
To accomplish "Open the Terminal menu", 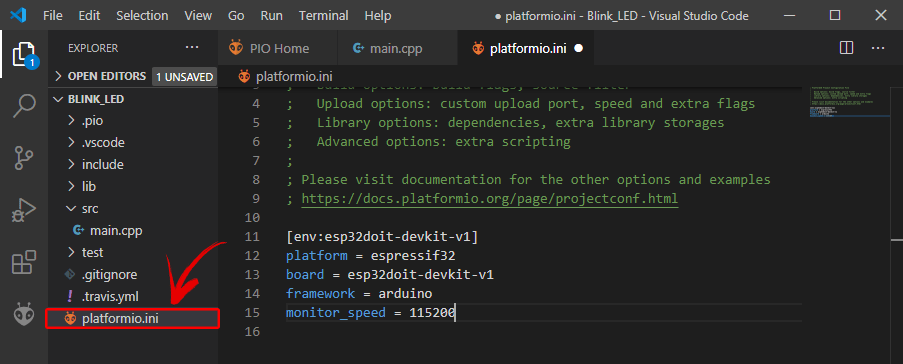I will pos(324,16).
